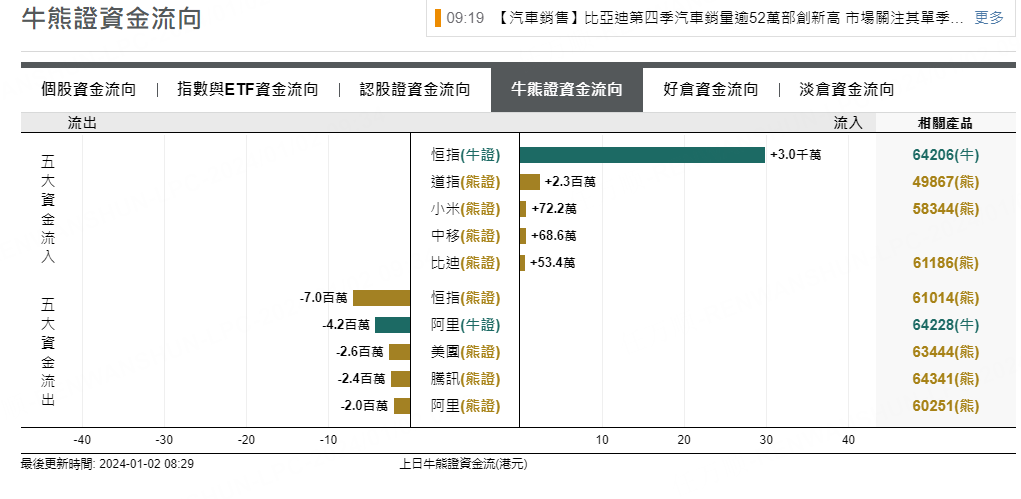Click the -2.4百萬 value label

pos(361,379)
